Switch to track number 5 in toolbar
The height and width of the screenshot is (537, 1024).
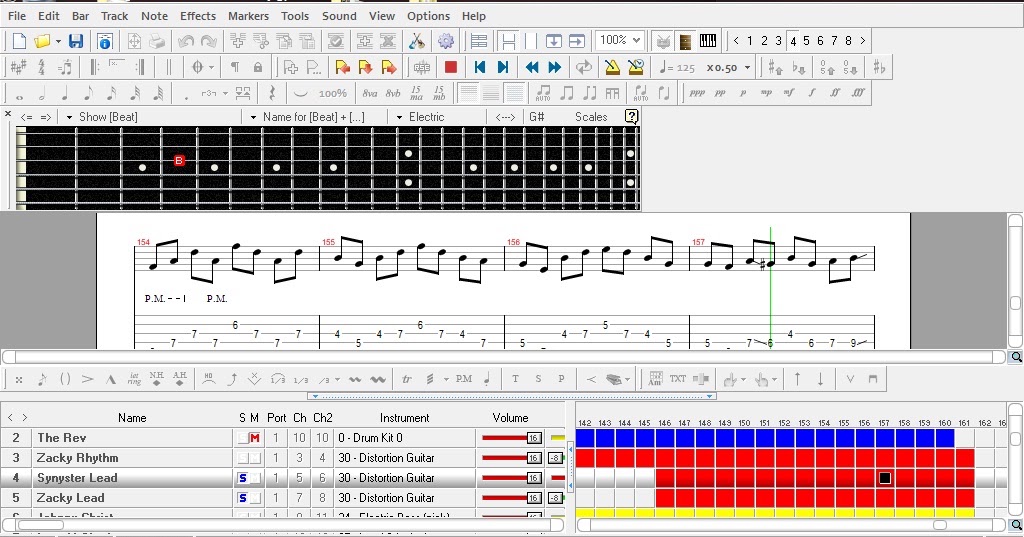click(x=807, y=41)
